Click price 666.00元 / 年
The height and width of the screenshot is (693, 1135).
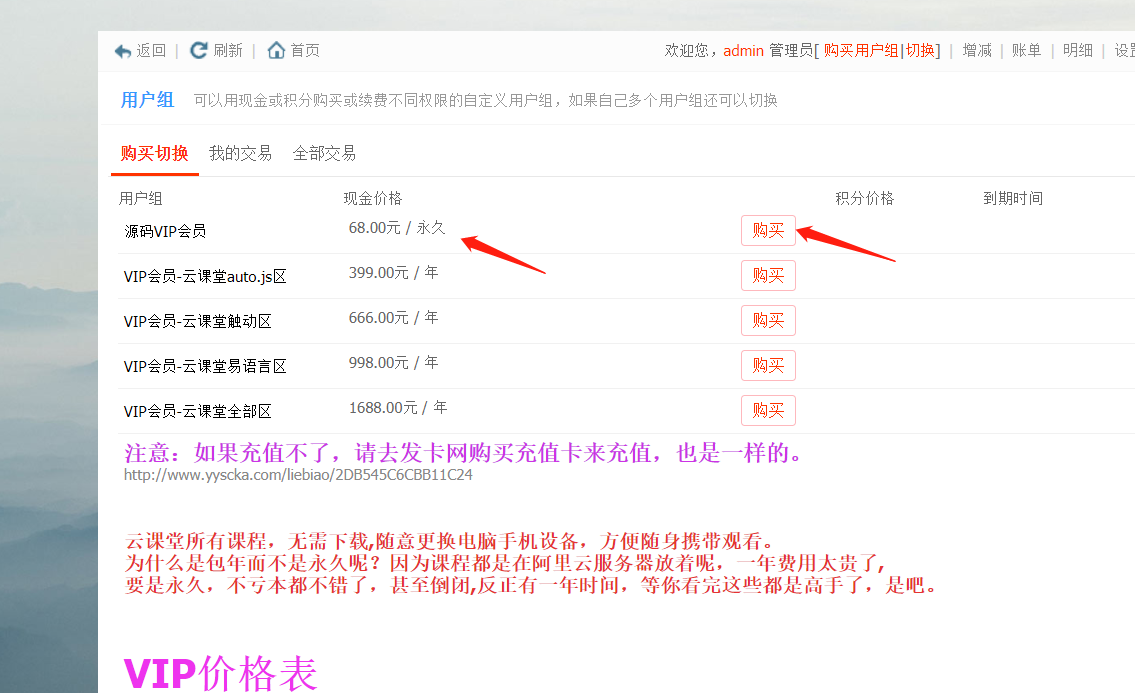click(x=393, y=318)
